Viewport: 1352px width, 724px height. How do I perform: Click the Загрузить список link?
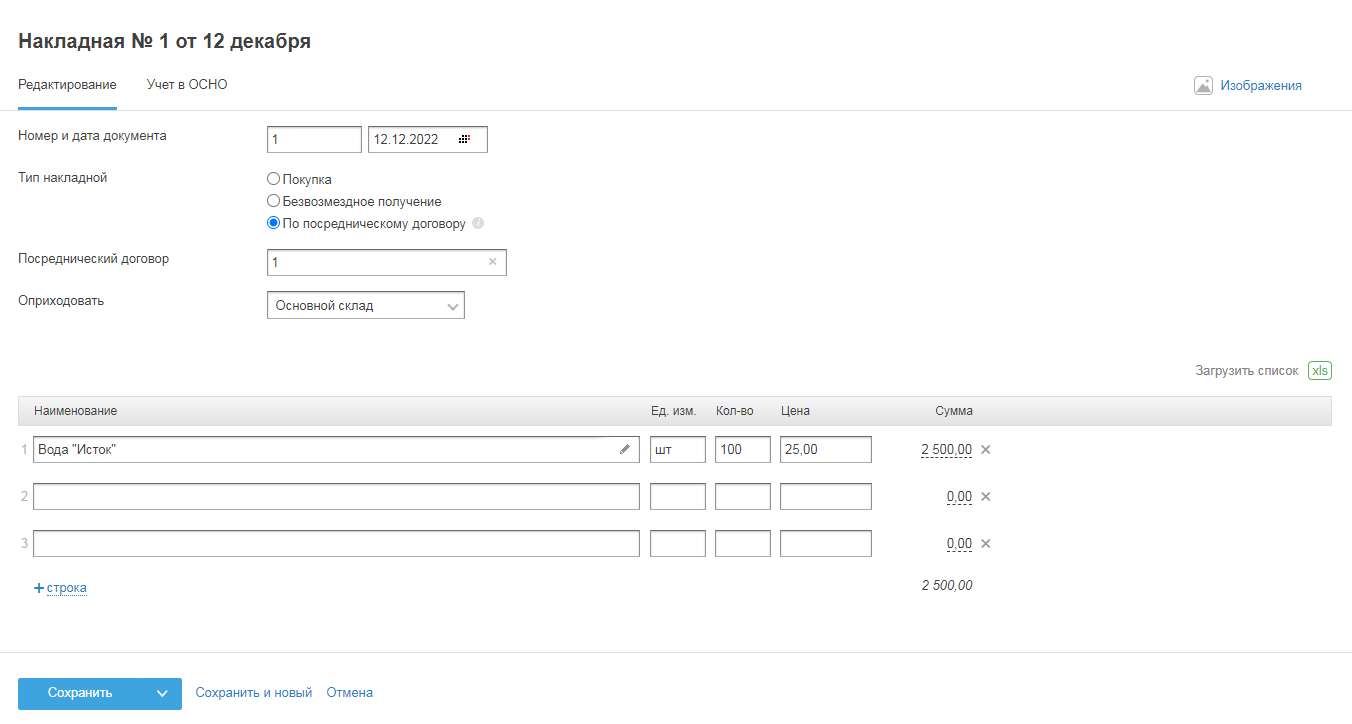coord(1247,370)
